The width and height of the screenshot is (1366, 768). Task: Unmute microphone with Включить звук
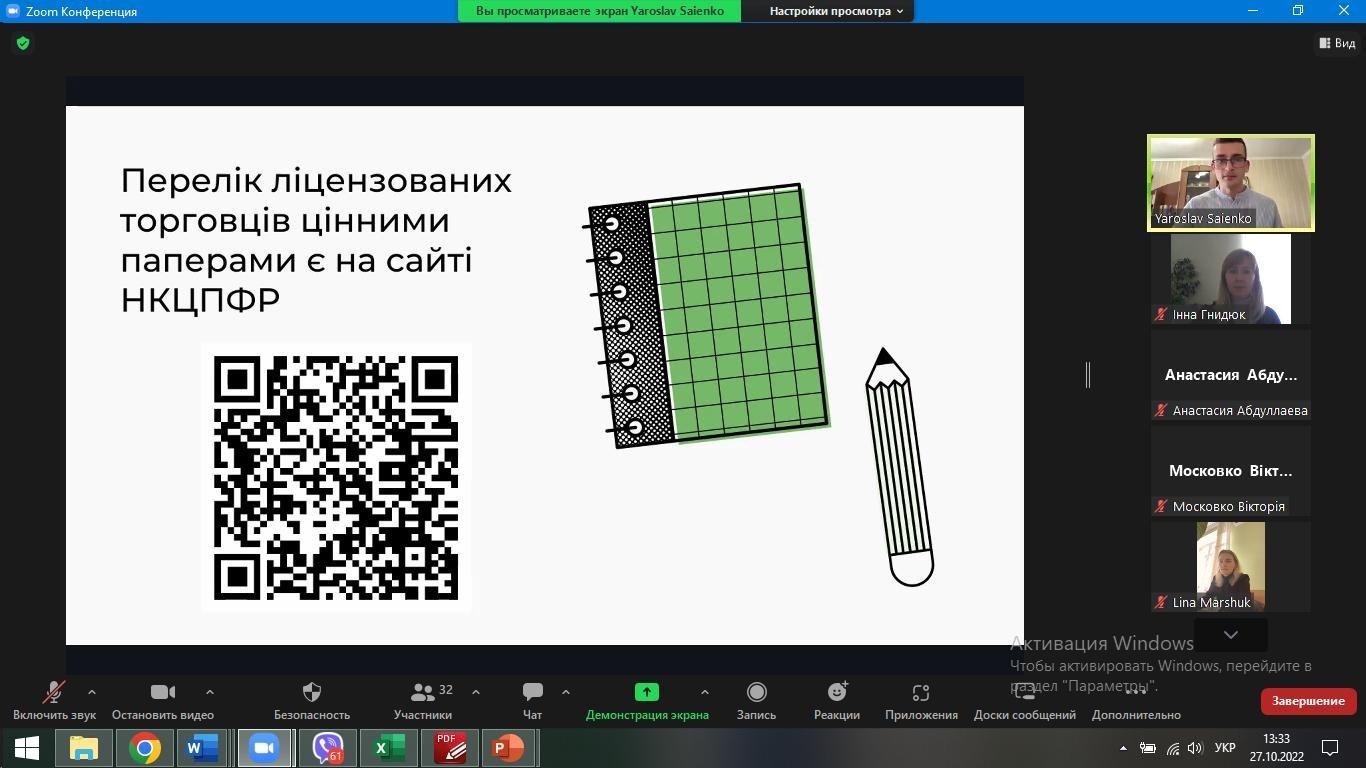pyautogui.click(x=54, y=693)
